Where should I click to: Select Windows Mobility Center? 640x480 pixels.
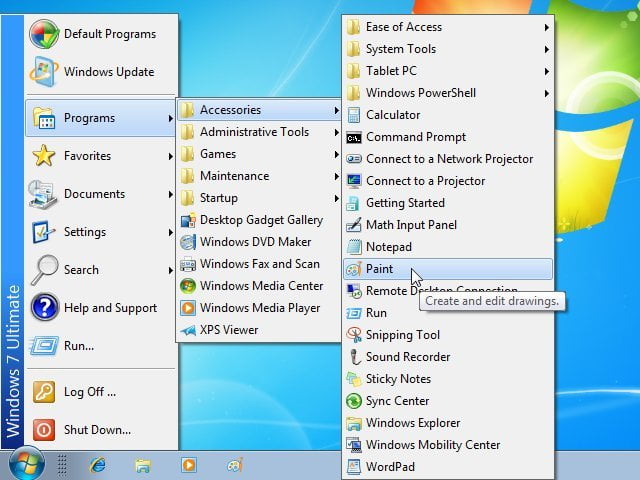[448, 445]
